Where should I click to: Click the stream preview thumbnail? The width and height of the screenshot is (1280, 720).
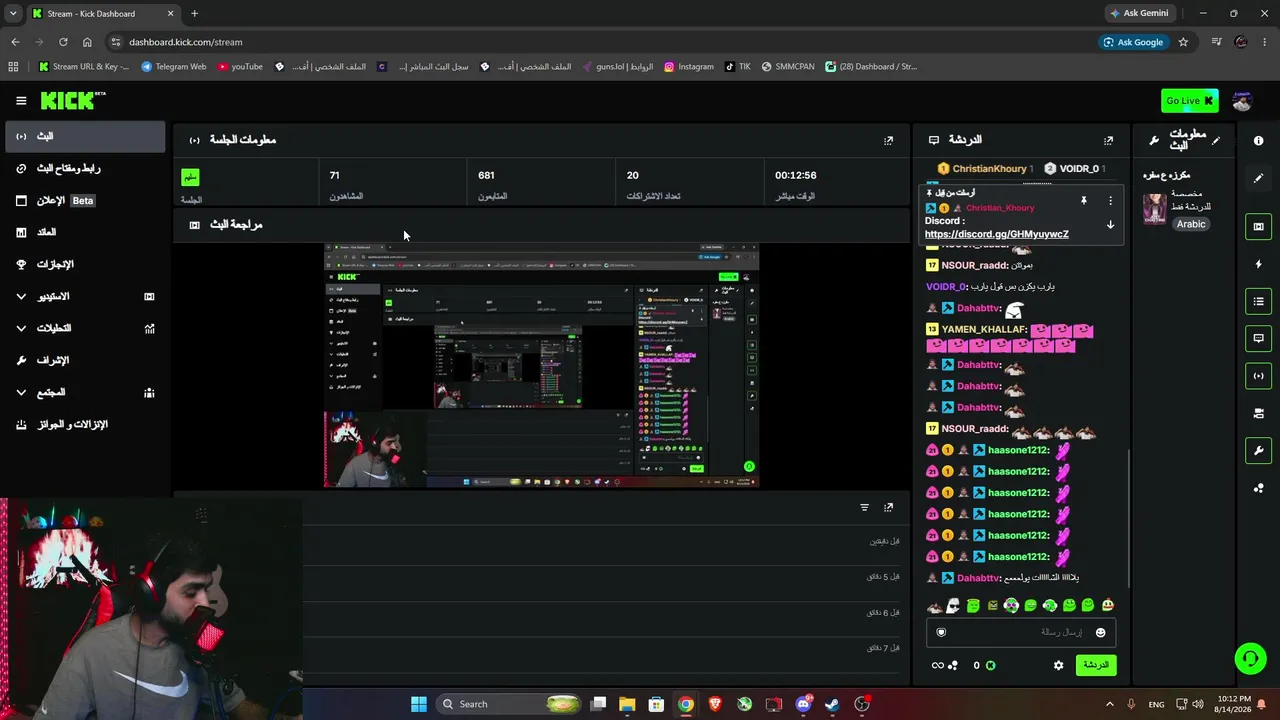pyautogui.click(x=541, y=365)
